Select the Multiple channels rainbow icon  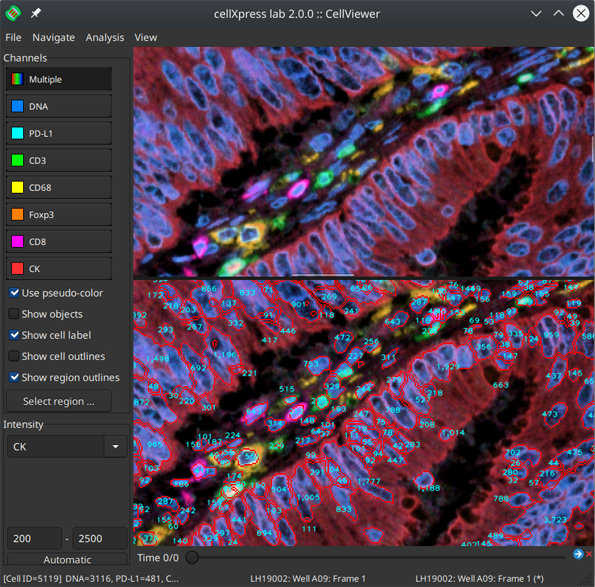[17, 79]
